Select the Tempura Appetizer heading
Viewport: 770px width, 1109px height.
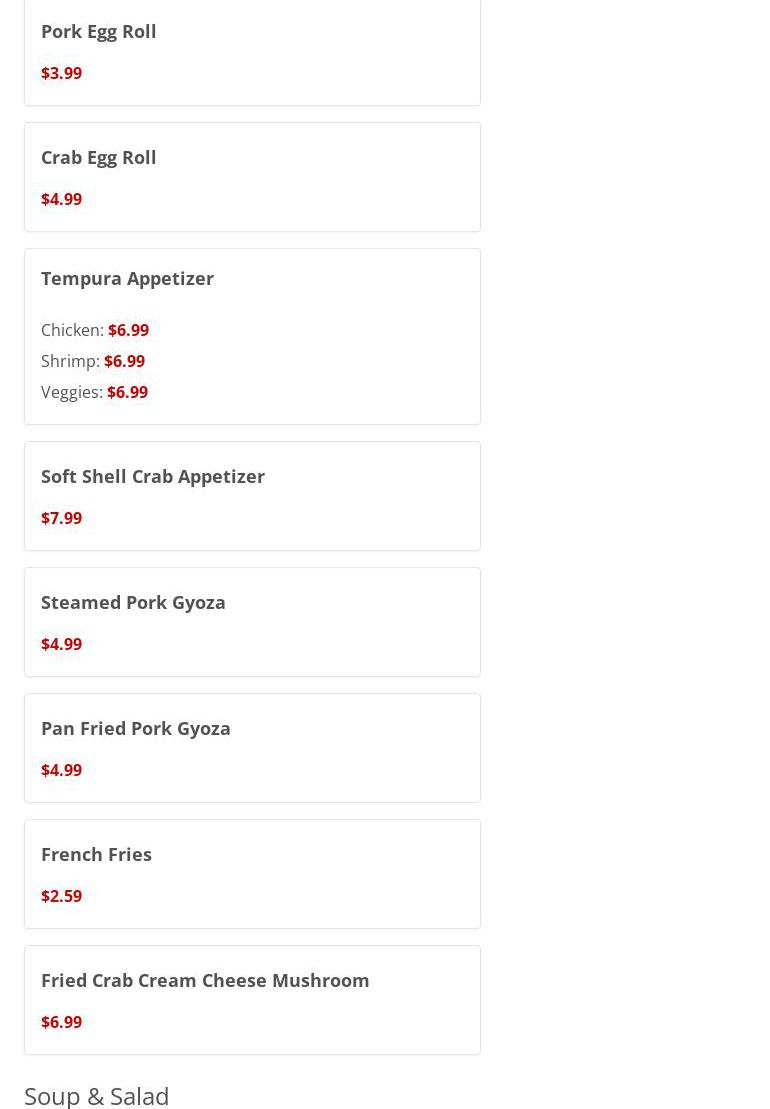[127, 279]
